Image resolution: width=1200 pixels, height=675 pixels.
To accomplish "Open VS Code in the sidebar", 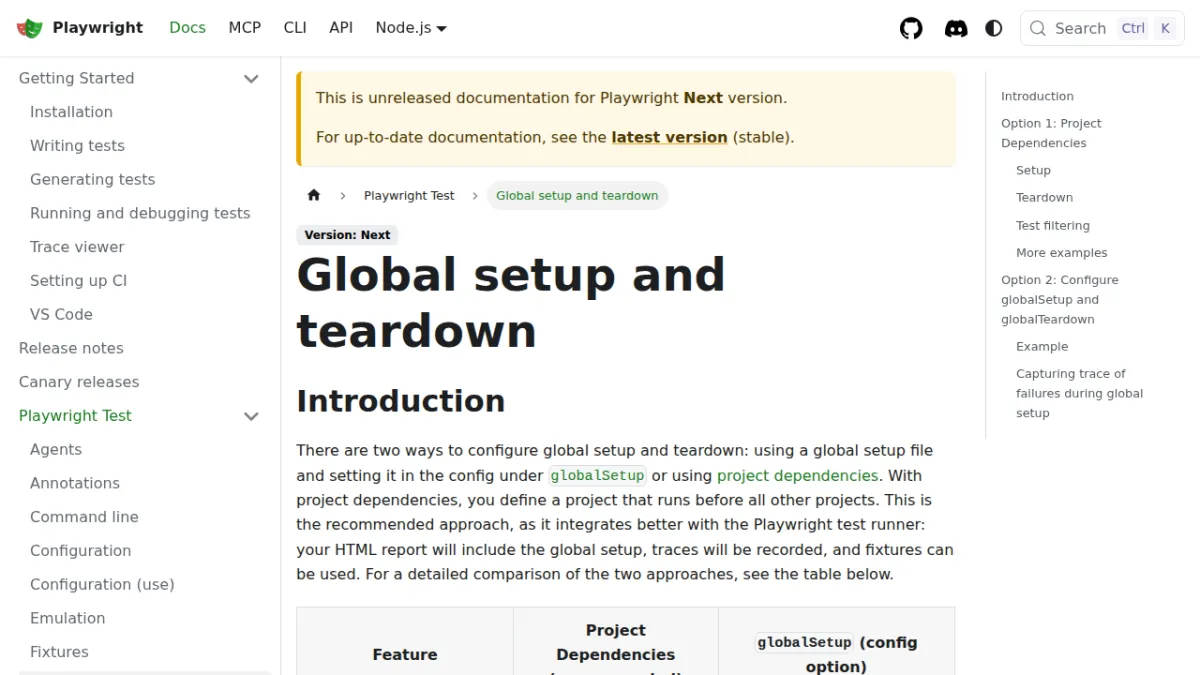I will coord(61,314).
